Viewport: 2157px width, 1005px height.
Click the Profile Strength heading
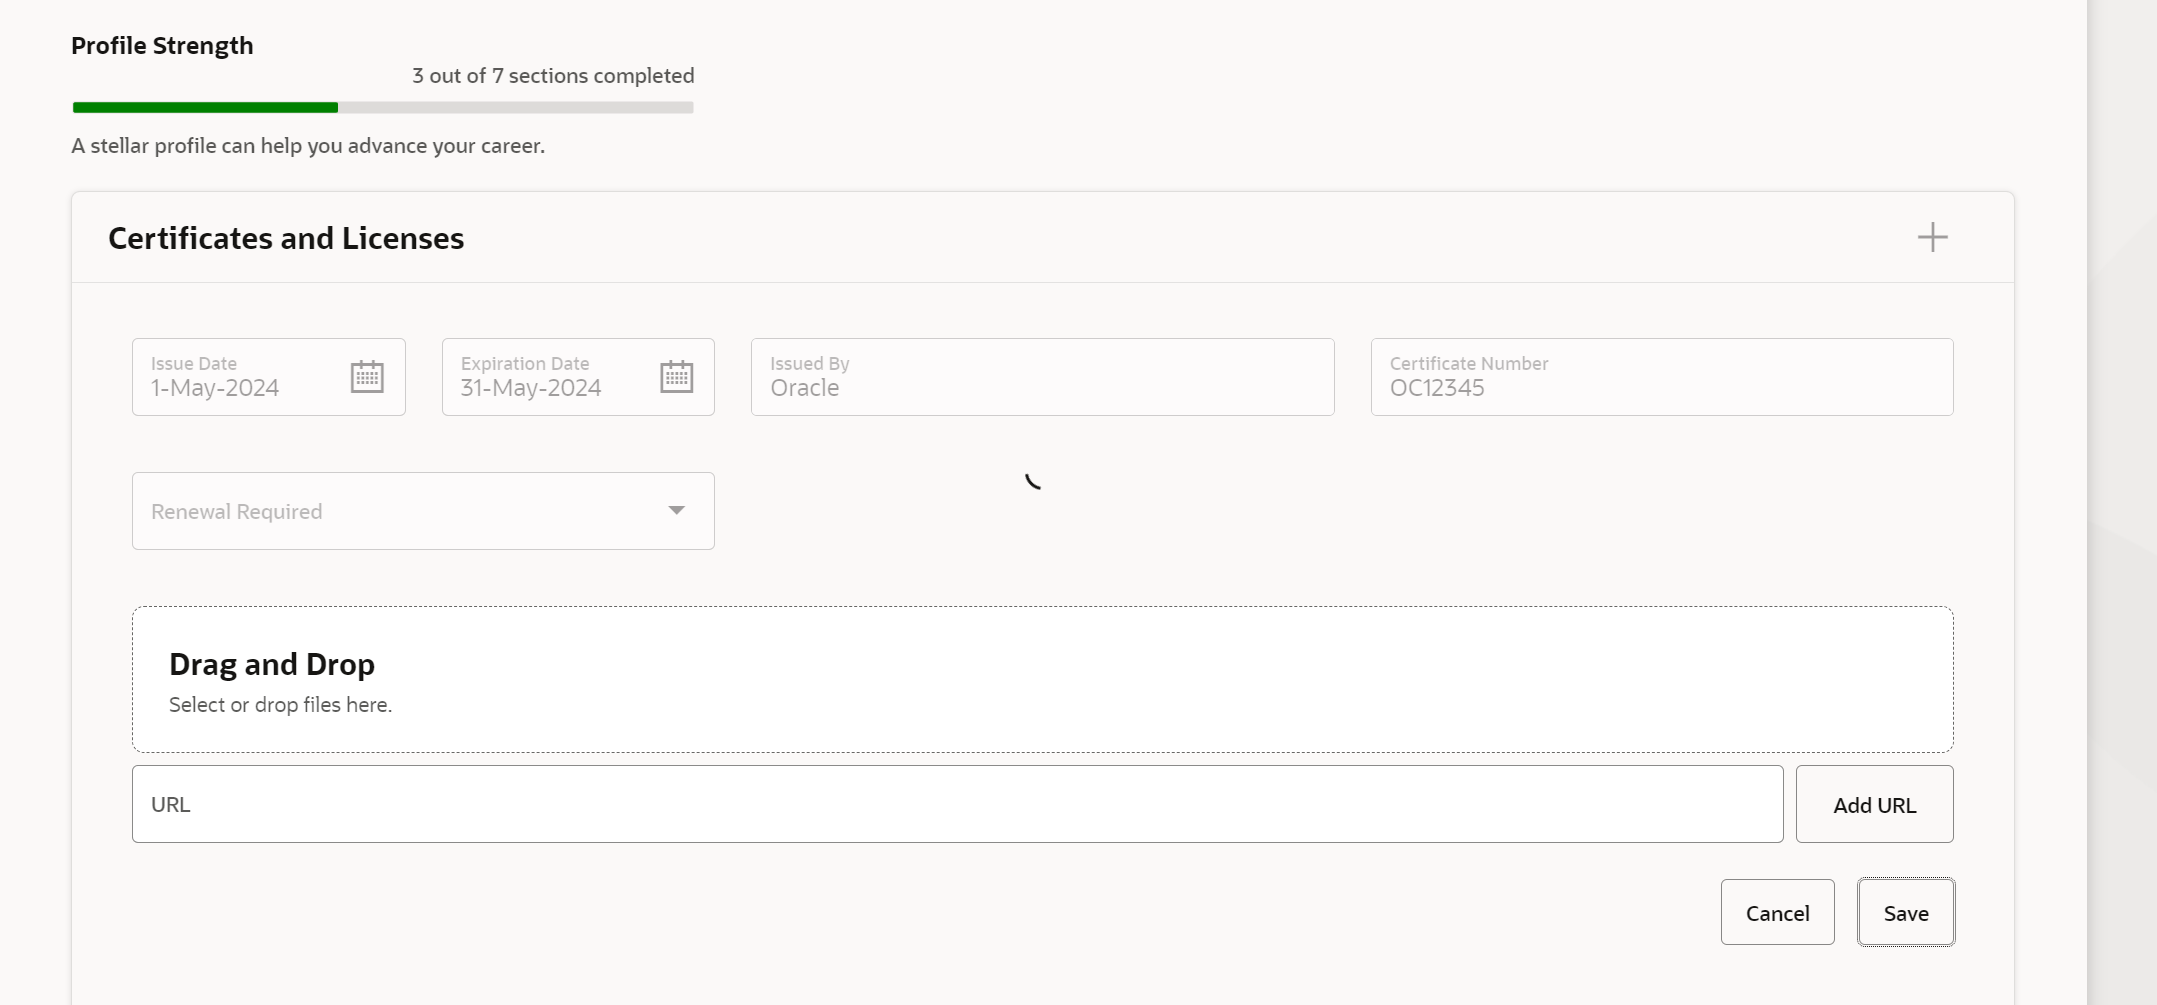pyautogui.click(x=162, y=45)
